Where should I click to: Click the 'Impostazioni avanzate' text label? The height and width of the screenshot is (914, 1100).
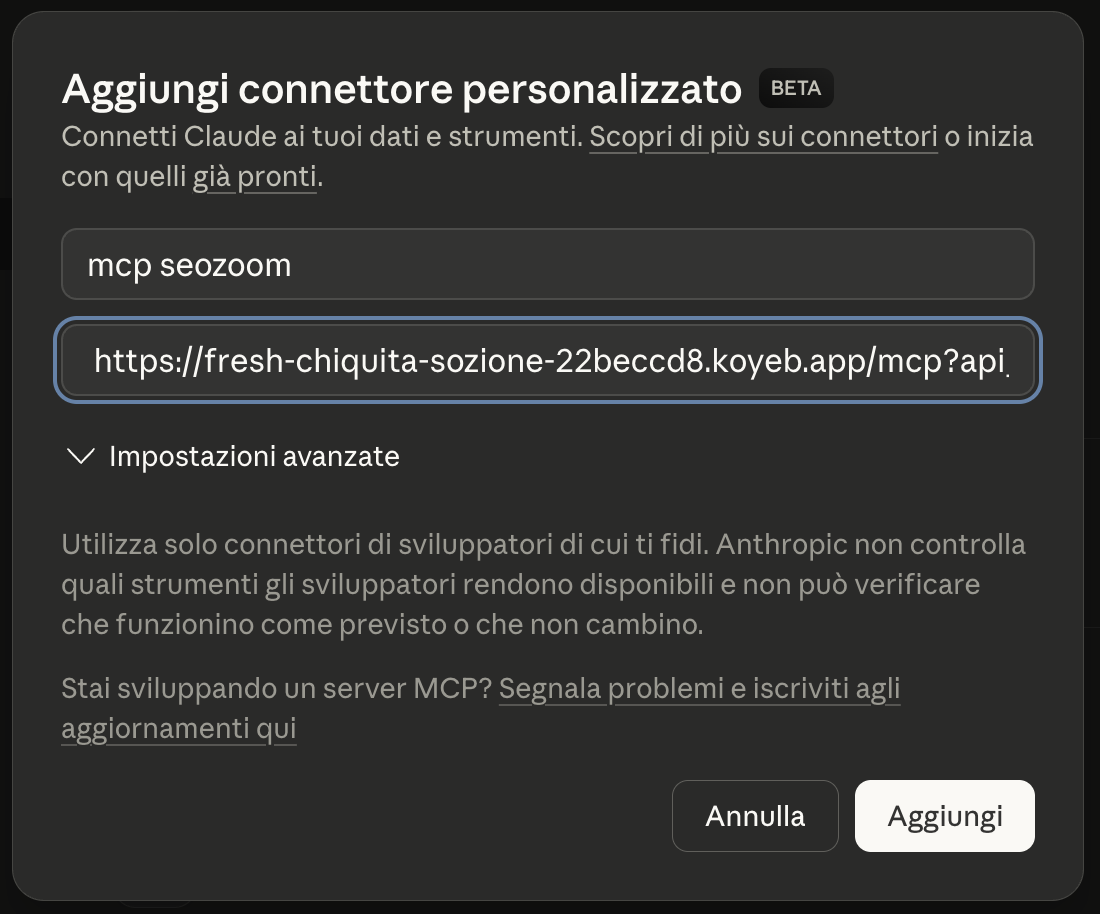coord(253,457)
